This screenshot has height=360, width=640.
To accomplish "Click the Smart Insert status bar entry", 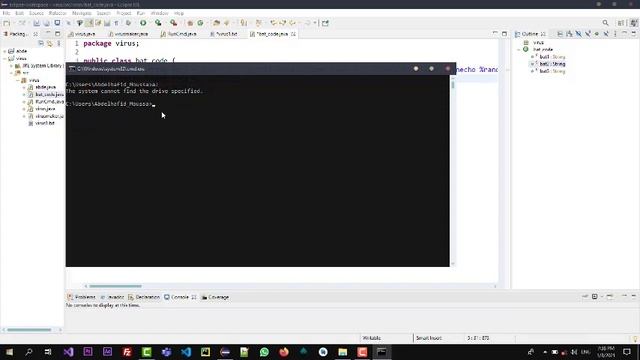I will (429, 338).
